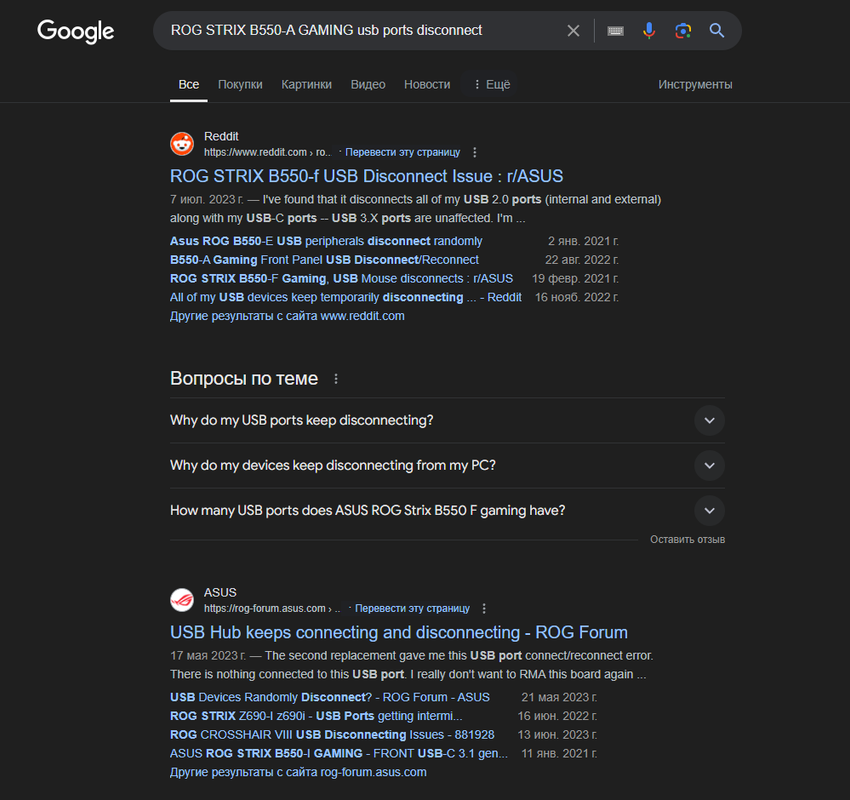Screen dimensions: 850x800
Task: Click the magnifier search icon
Action: [x=717, y=31]
